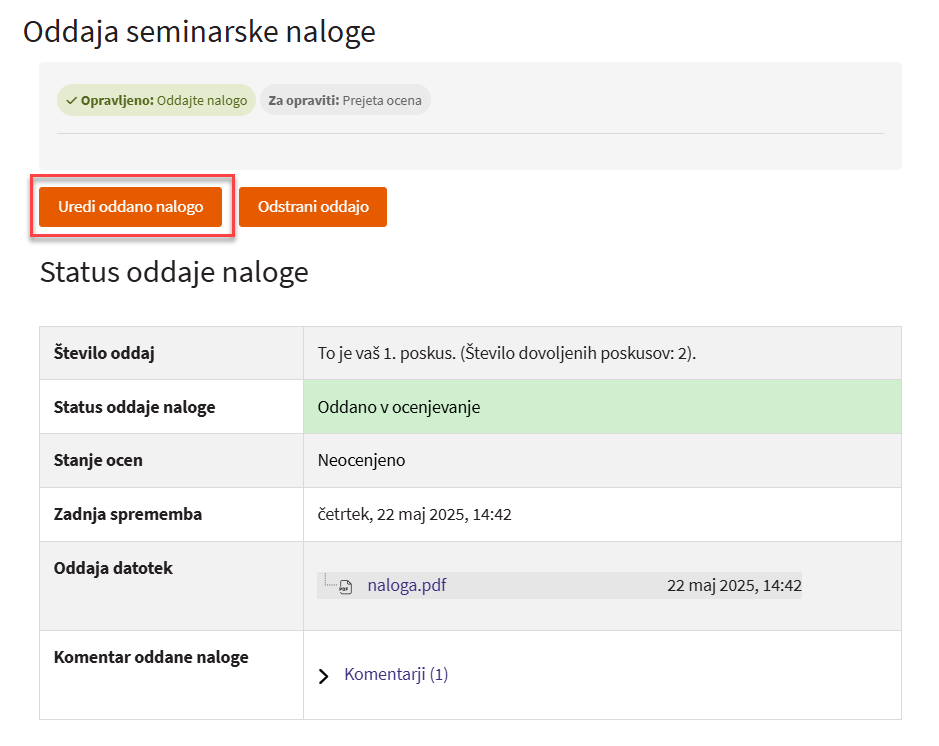Viewport: 939px width, 746px height.
Task: Click the "Status oddaje naloge" section heading
Action: (x=174, y=272)
